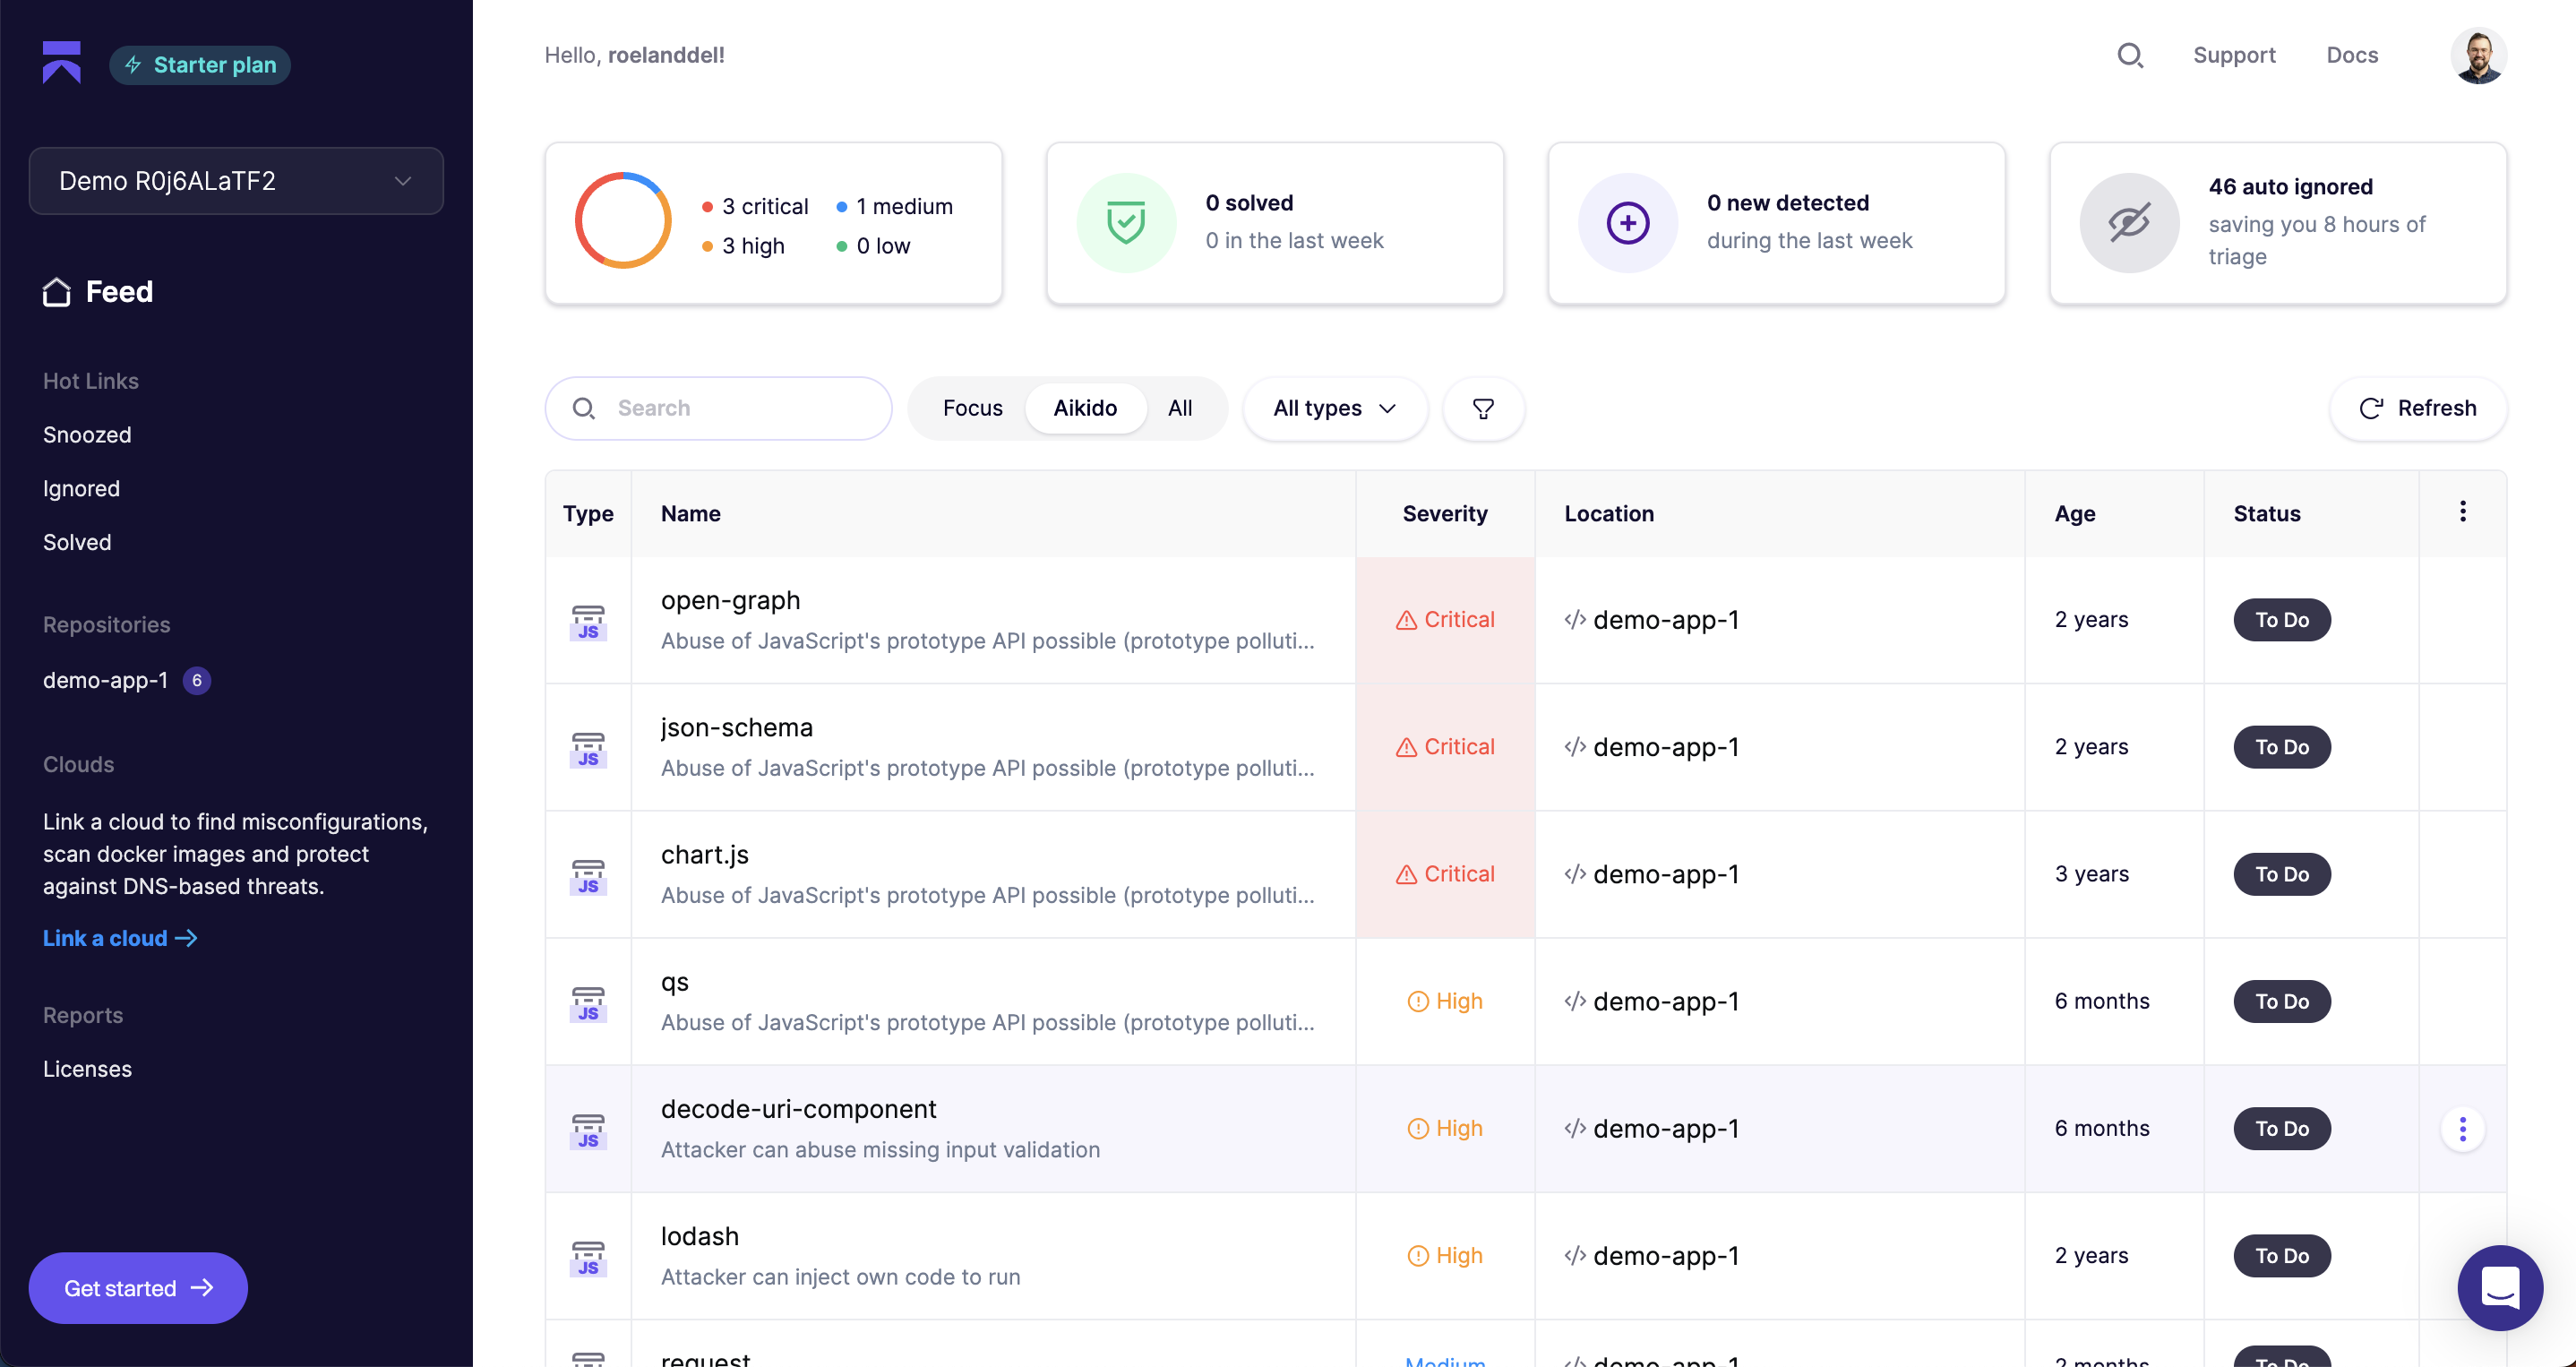Open the header search magnifier icon
2576x1367 pixels.
[2130, 55]
